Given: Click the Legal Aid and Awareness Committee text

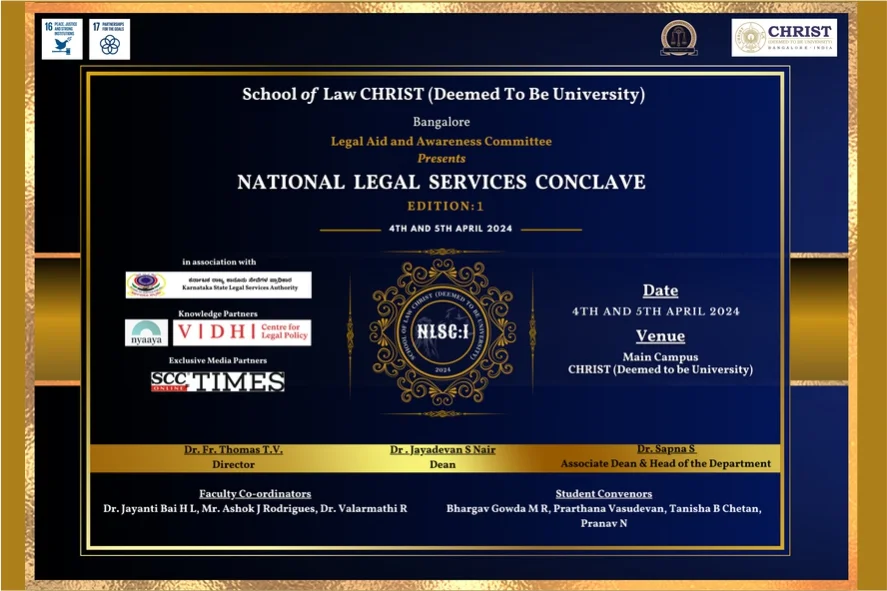Looking at the screenshot, I should tap(441, 141).
